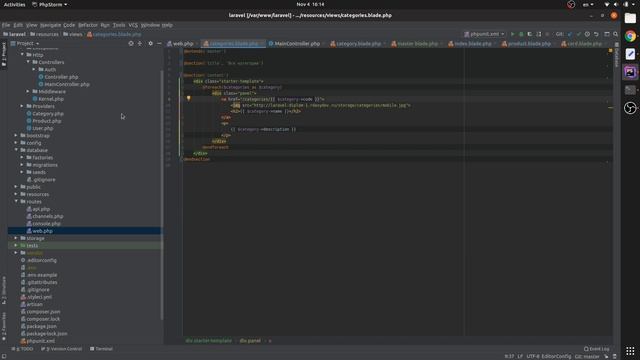This screenshot has width=640, height=360.
Task: Hide the Project panel with minus icon
Action: click(159, 43)
